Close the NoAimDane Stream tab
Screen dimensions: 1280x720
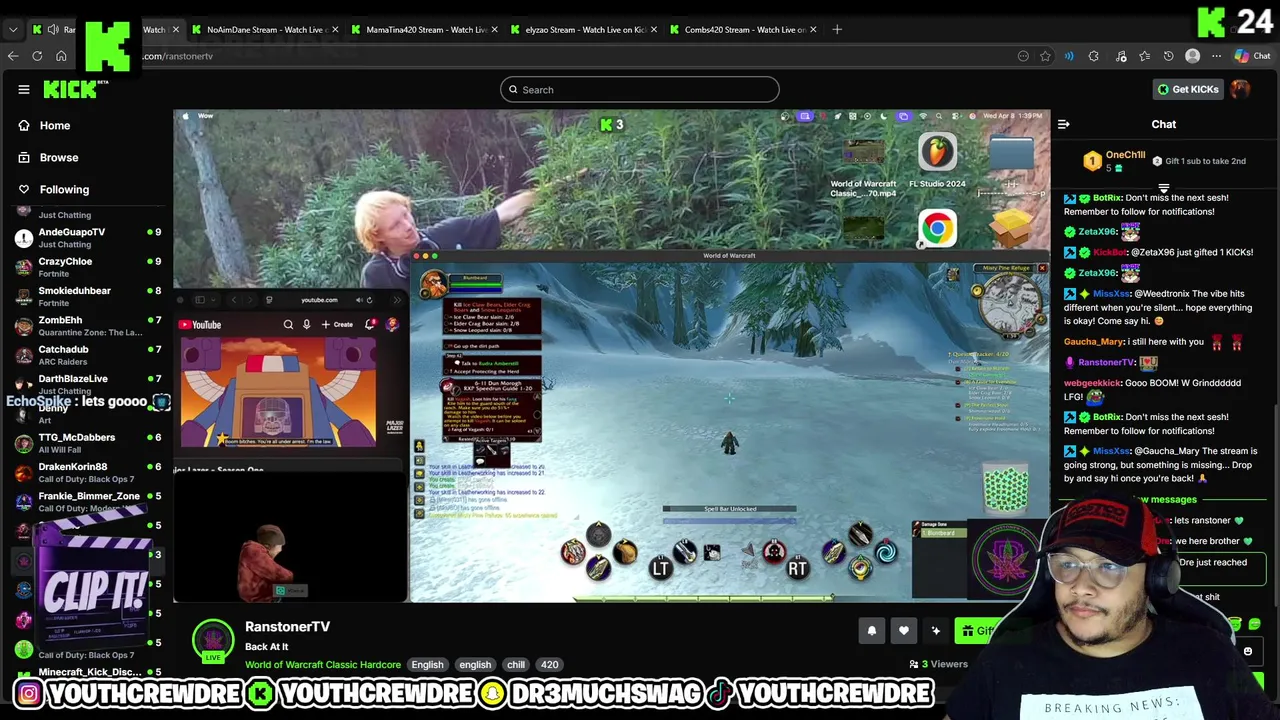point(335,29)
